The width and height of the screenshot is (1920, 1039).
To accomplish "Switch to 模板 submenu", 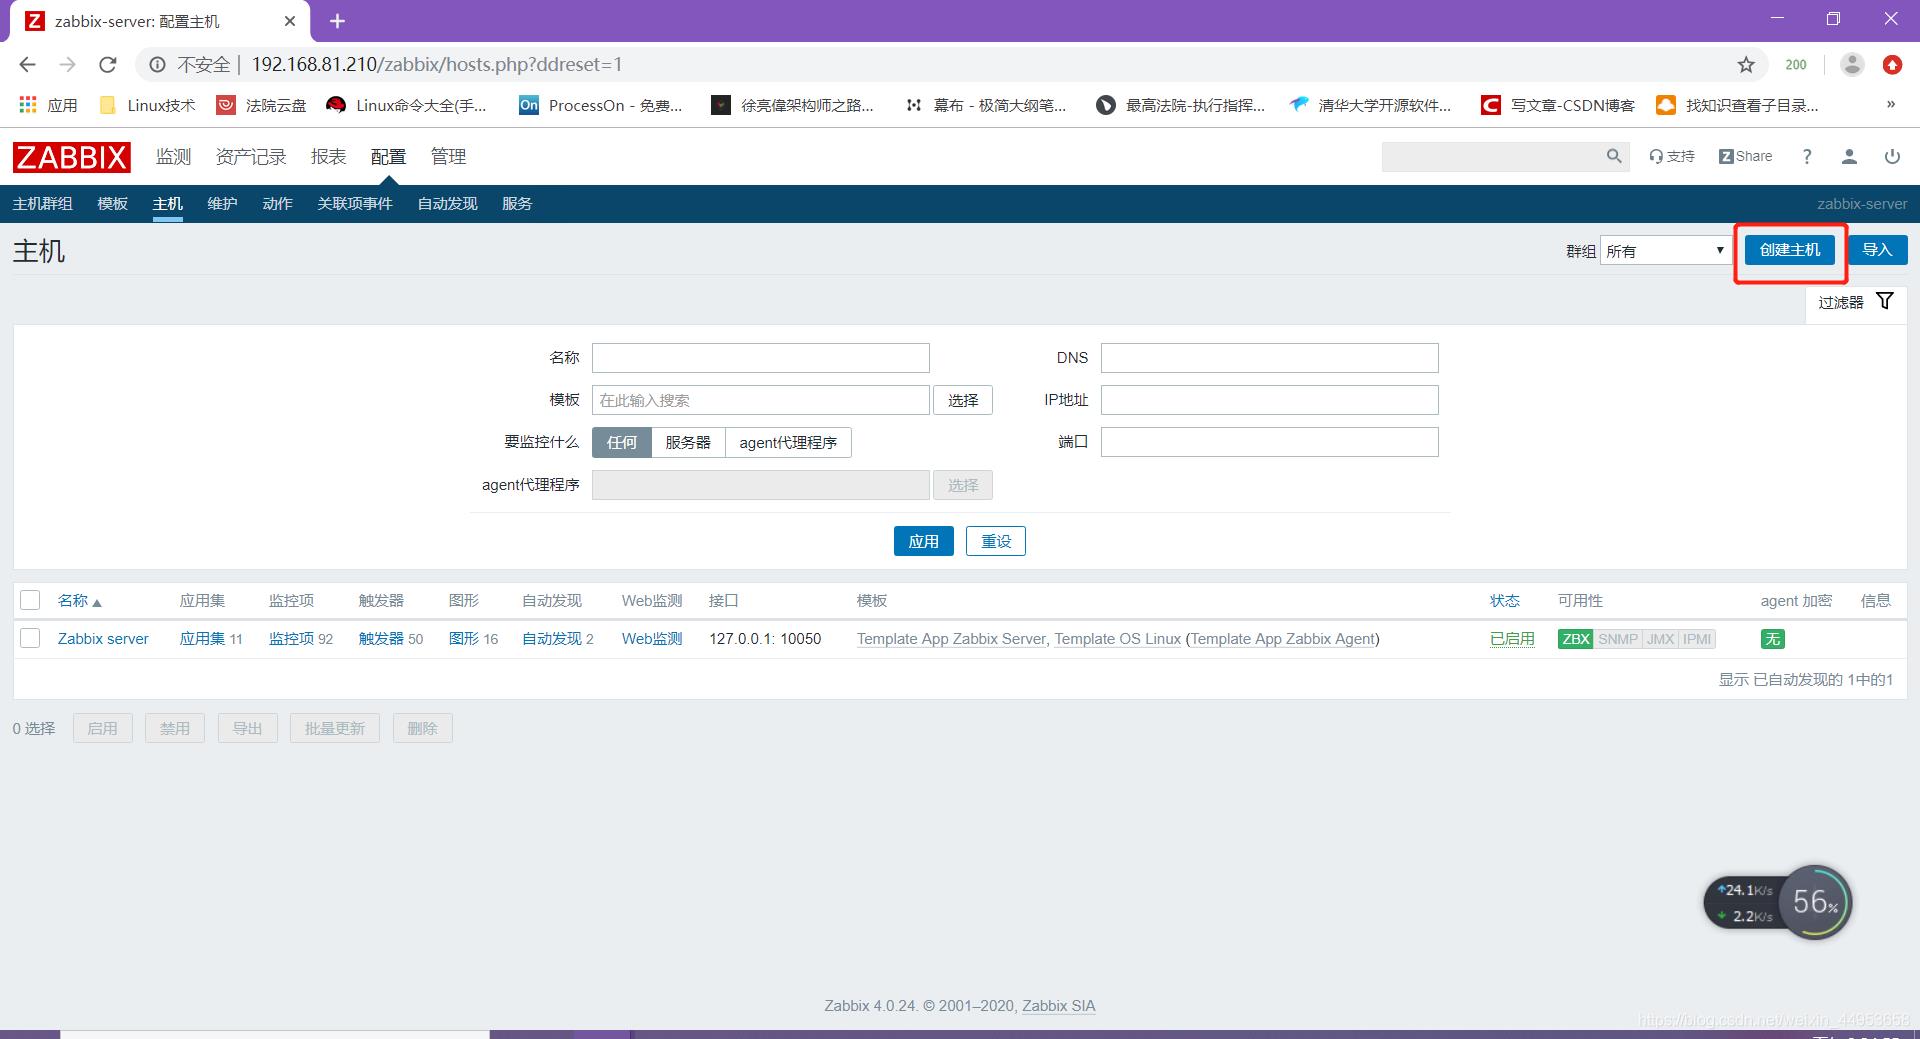I will coord(112,204).
